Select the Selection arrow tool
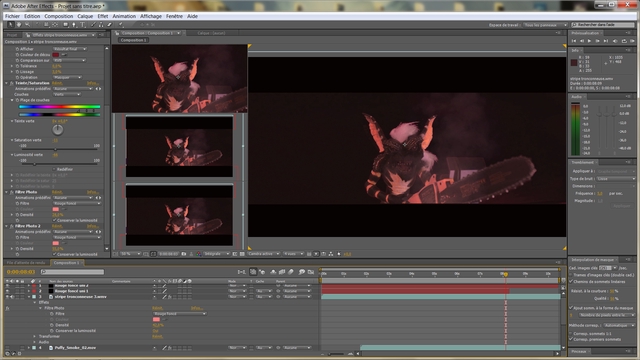 click(11, 24)
